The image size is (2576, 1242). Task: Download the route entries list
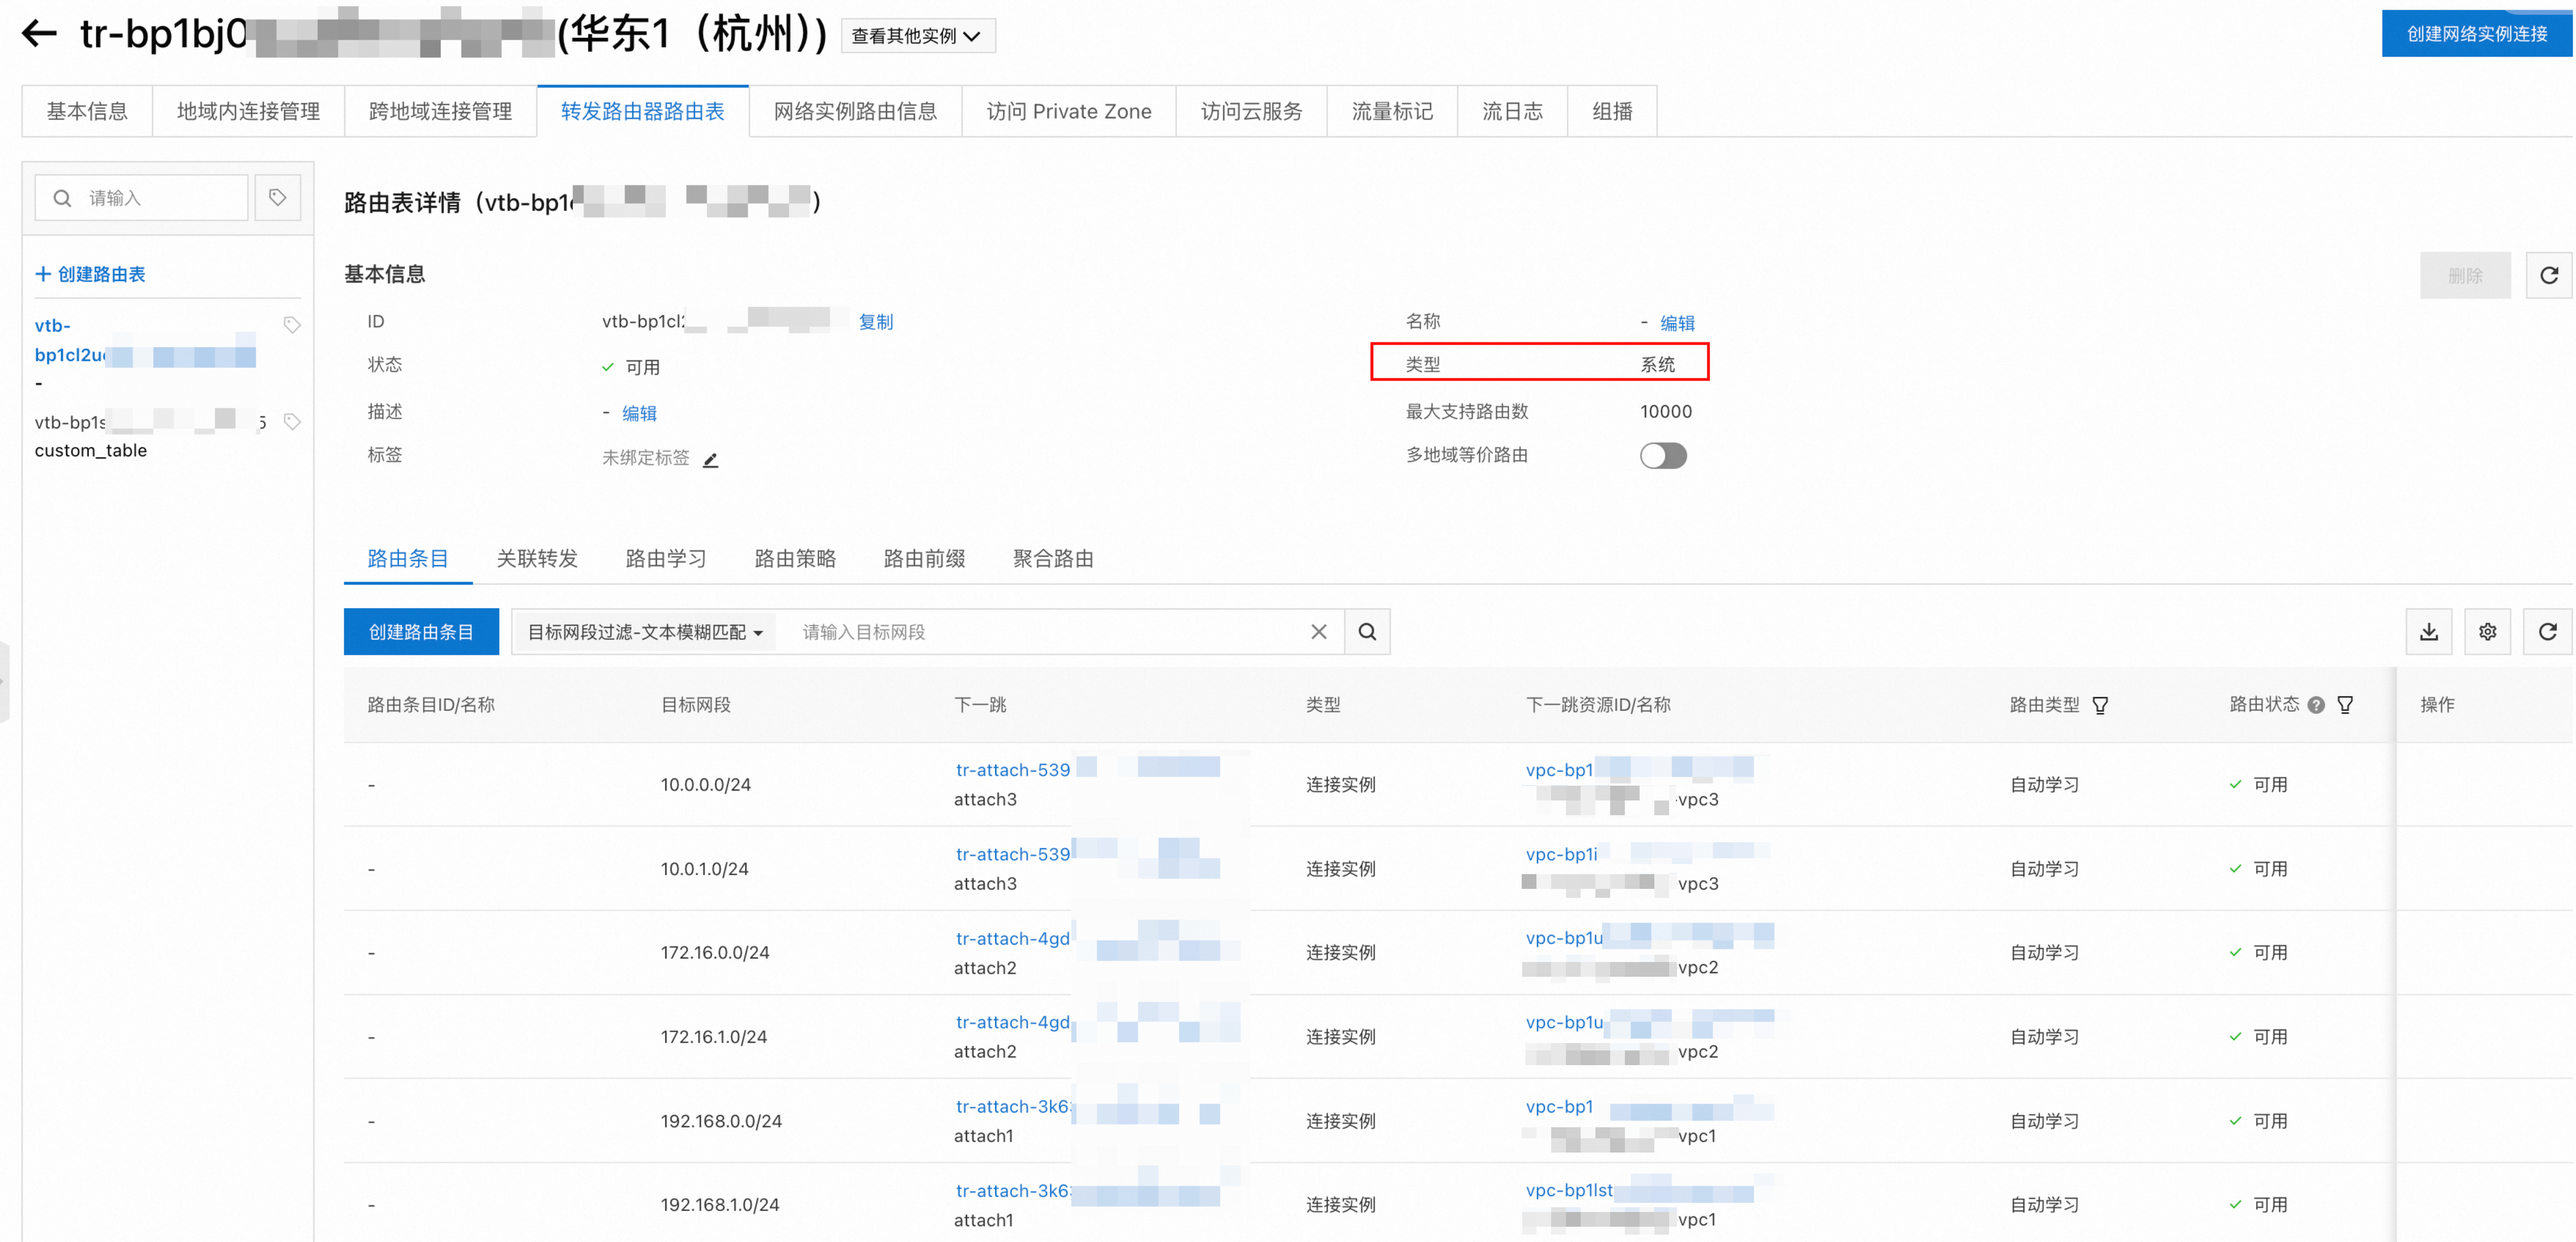[x=2428, y=632]
